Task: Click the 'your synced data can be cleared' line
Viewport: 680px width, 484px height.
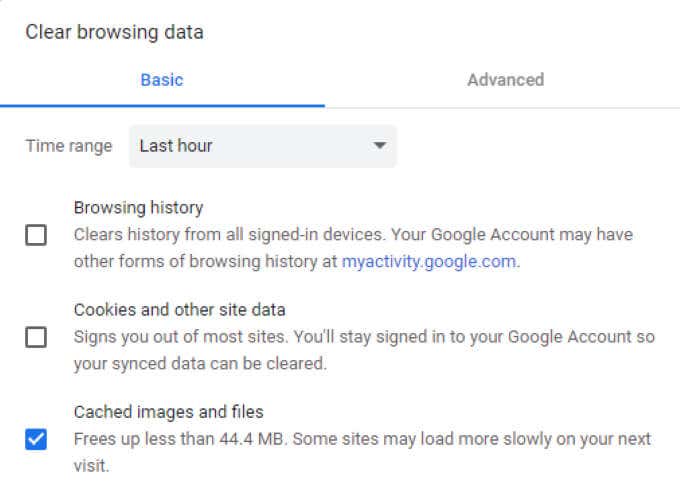Action: click(200, 364)
